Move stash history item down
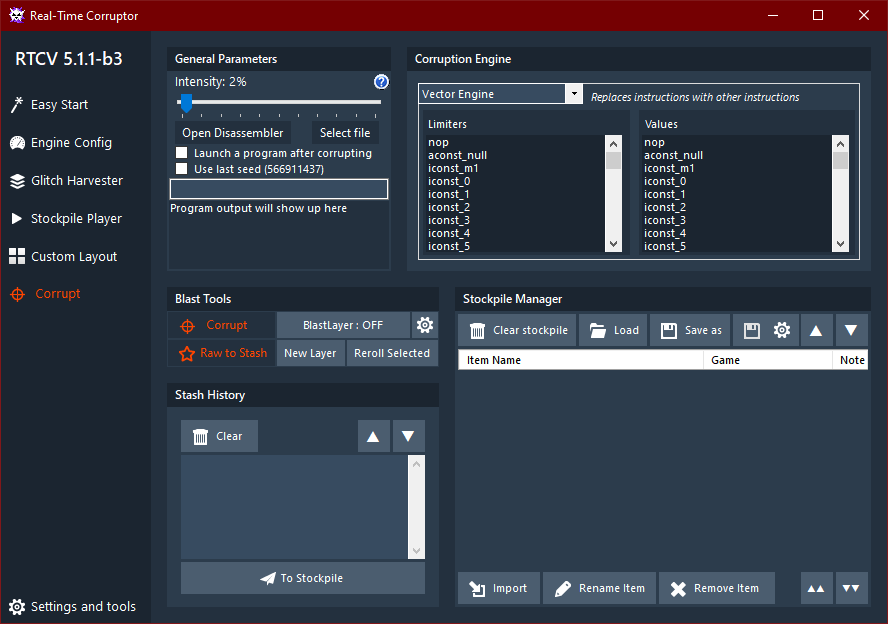The height and width of the screenshot is (624, 888). point(408,436)
